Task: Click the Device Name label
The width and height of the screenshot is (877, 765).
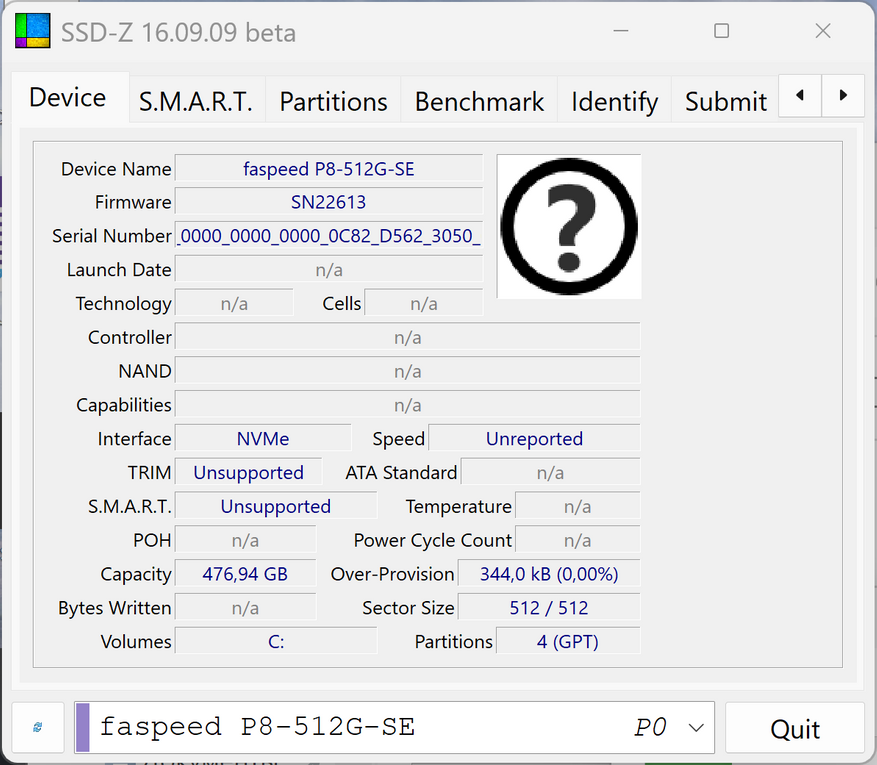Action: pos(116,169)
